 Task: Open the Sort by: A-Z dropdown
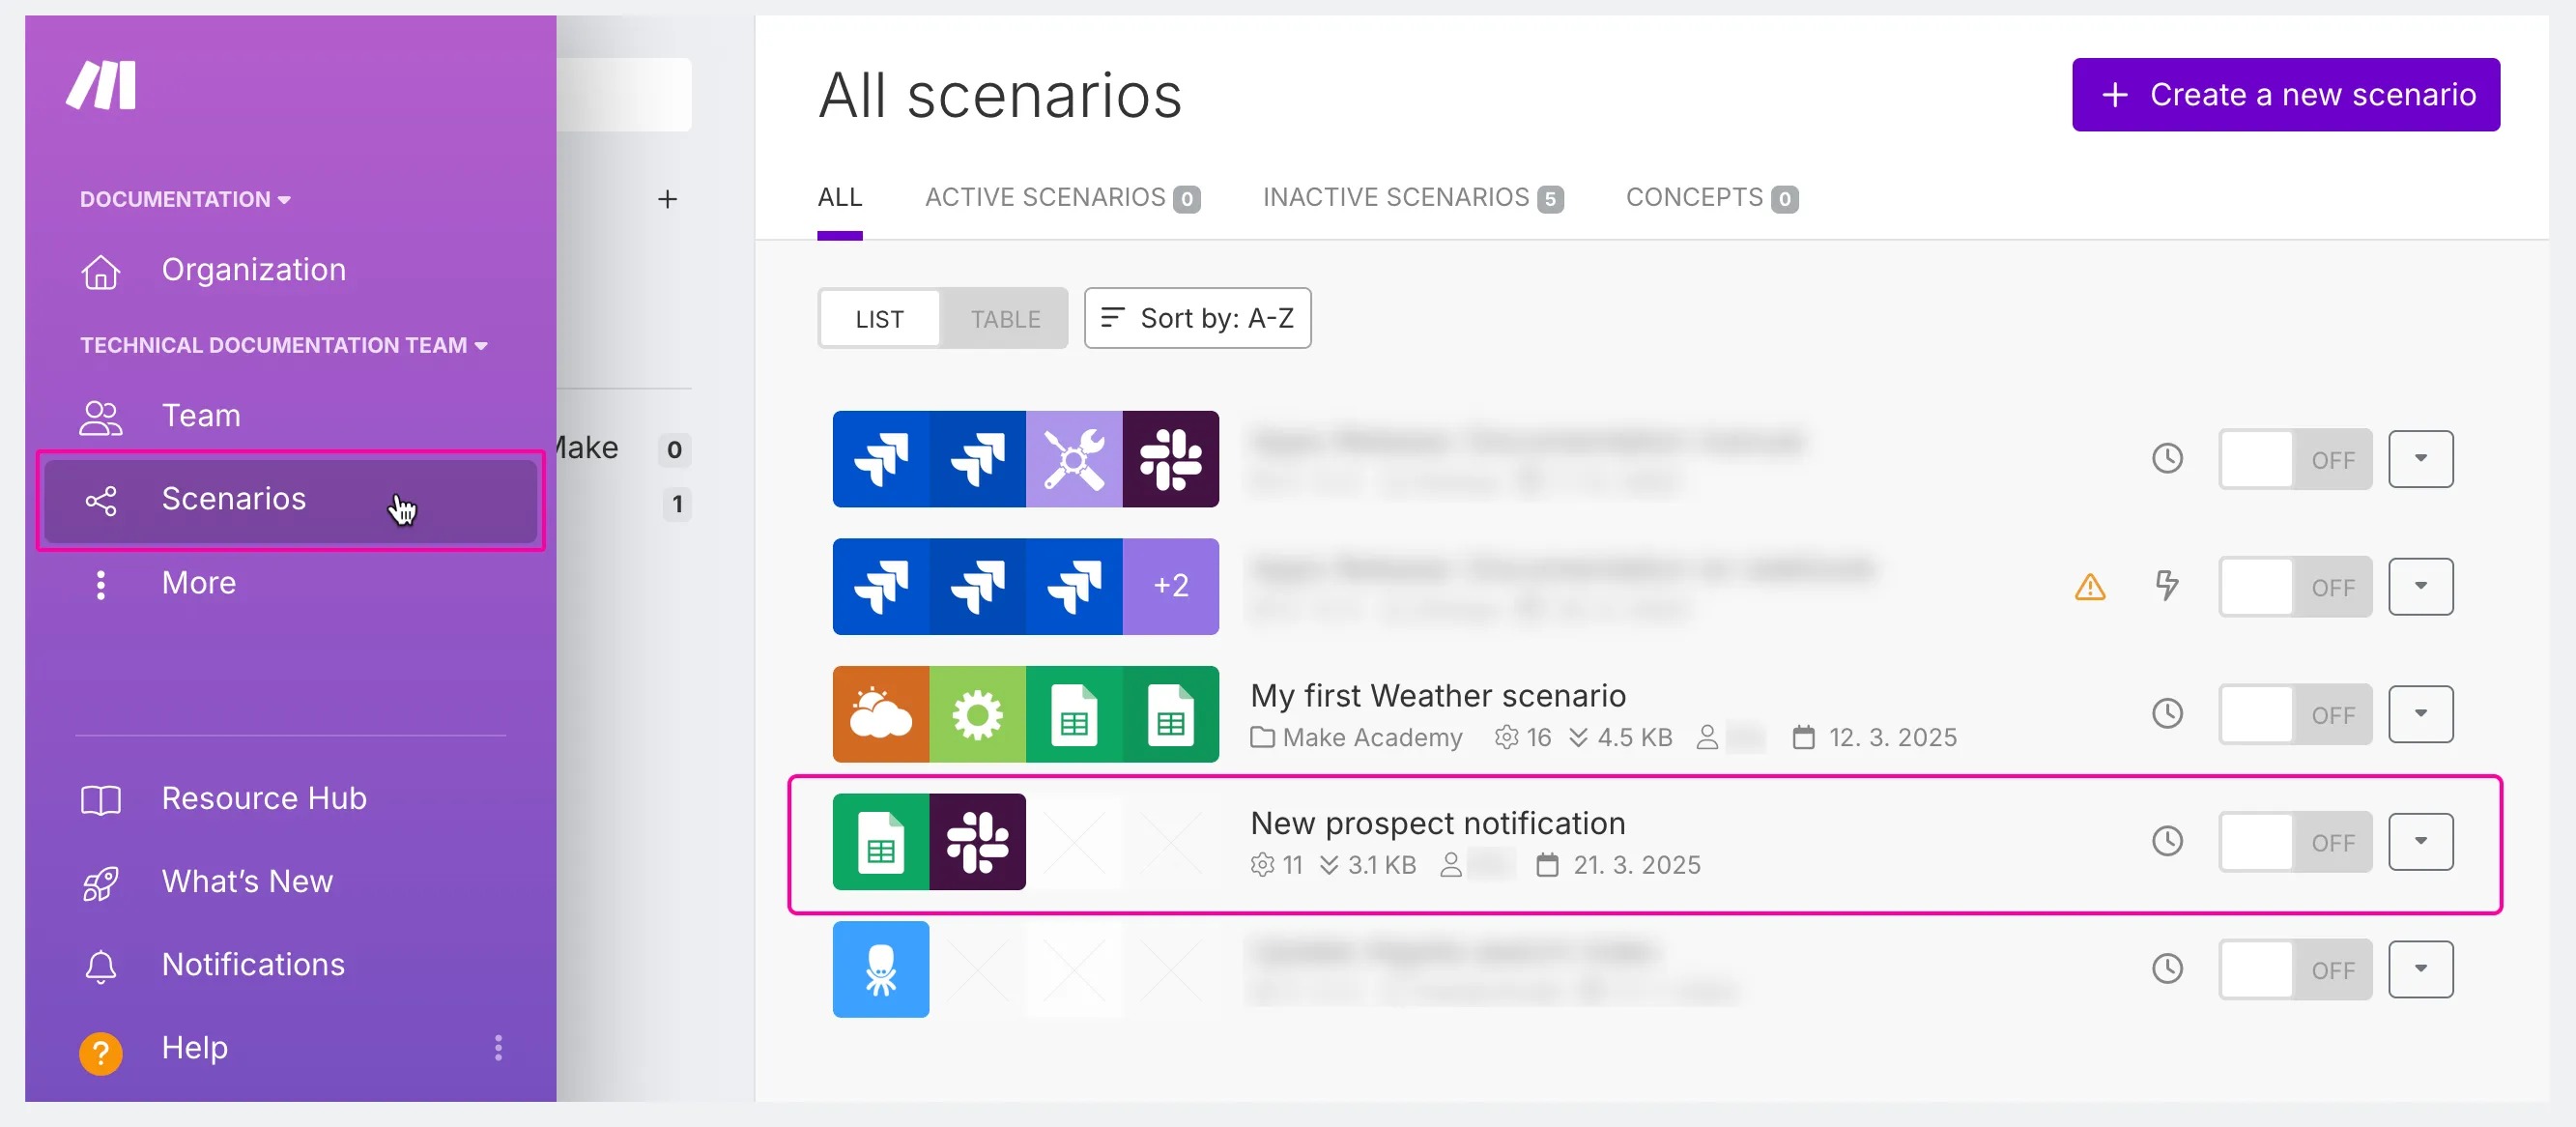[x=1197, y=318]
